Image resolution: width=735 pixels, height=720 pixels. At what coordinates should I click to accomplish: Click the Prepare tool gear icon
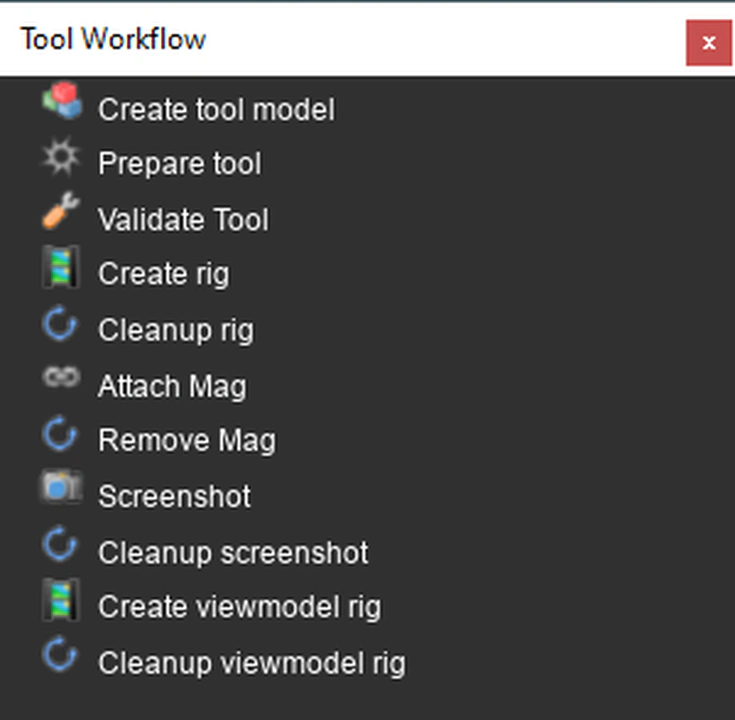(x=61, y=158)
